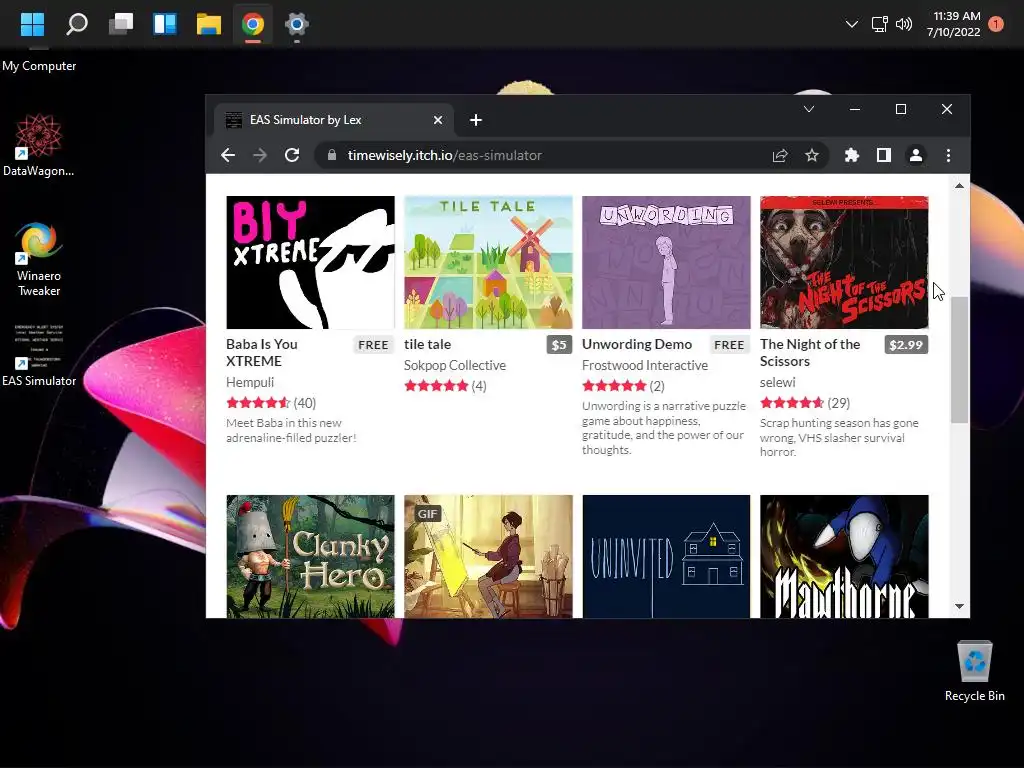The width and height of the screenshot is (1024, 768).
Task: Visit selewi author page
Action: [x=778, y=382]
